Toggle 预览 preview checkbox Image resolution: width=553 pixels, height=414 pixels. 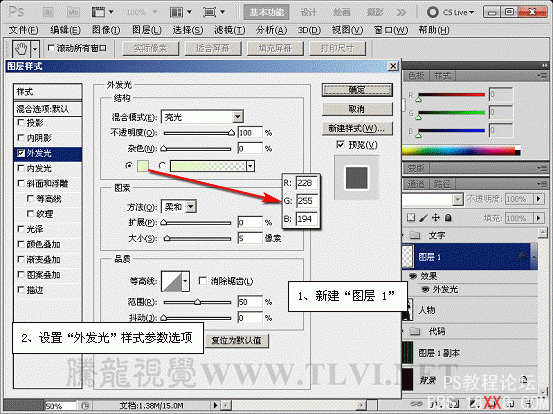click(340, 145)
